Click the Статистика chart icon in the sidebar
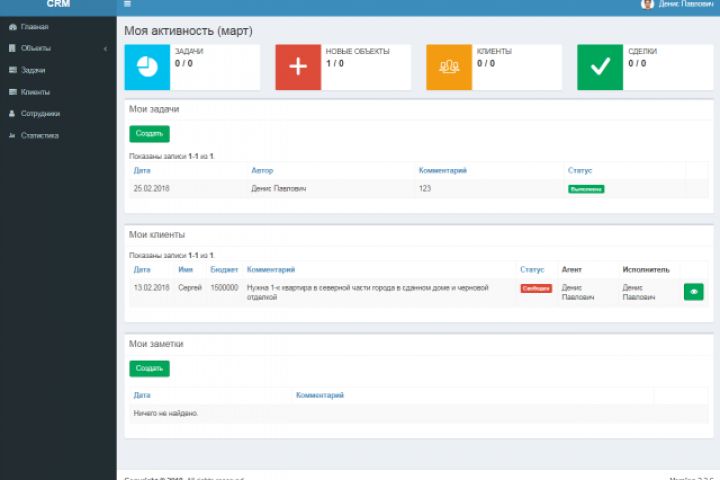The width and height of the screenshot is (720, 480). pyautogui.click(x=12, y=136)
